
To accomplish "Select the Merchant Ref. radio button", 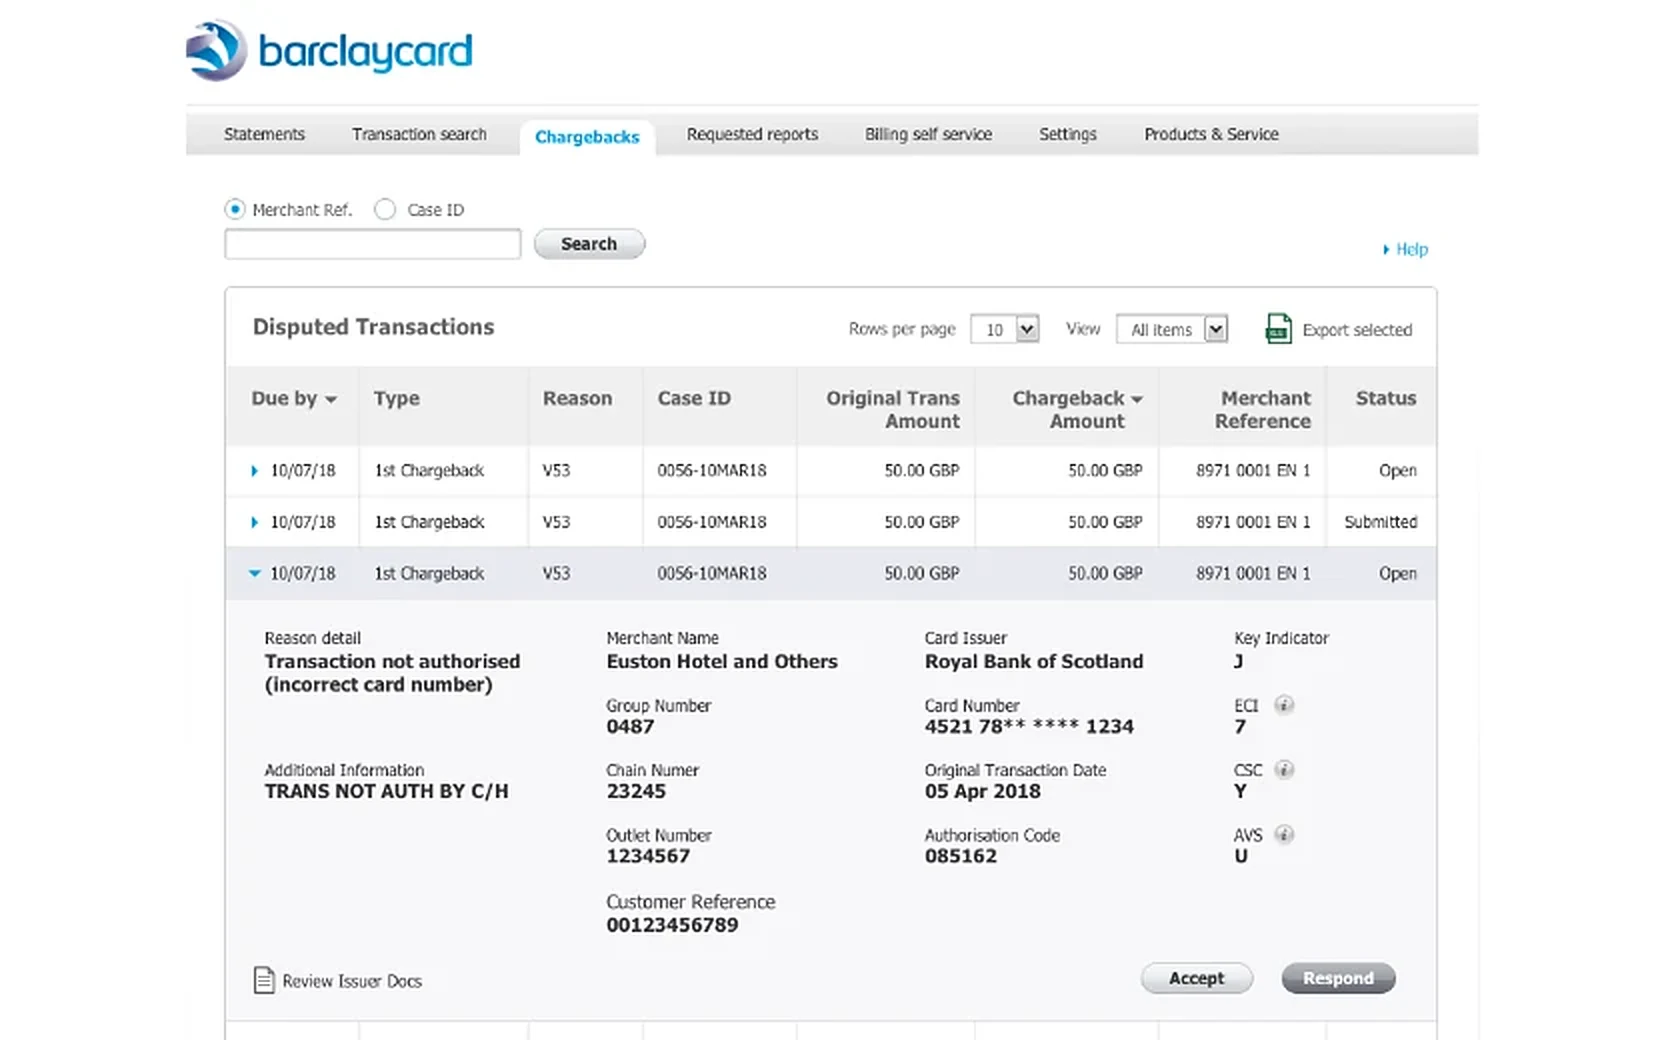I will pos(235,209).
